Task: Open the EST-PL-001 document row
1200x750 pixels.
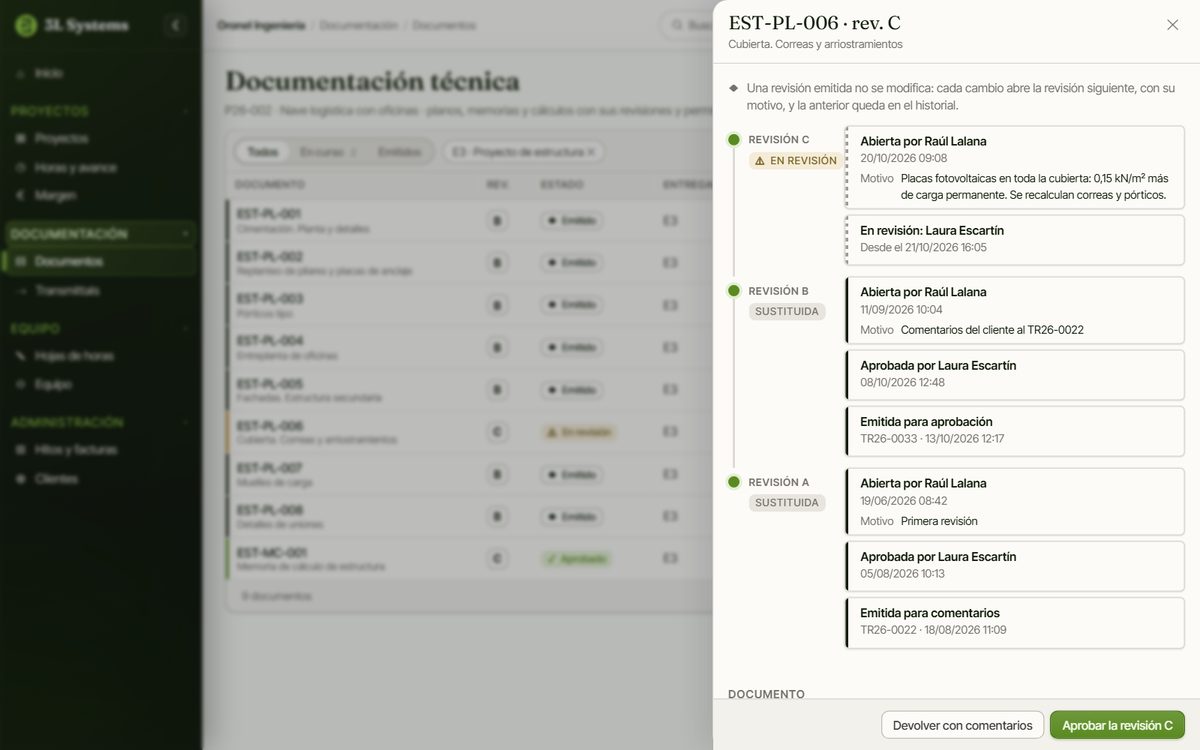Action: click(470, 221)
